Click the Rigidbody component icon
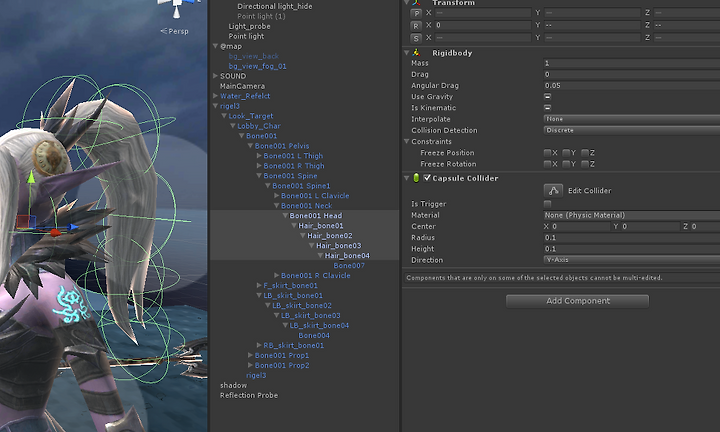The height and width of the screenshot is (432, 720). pos(416,53)
